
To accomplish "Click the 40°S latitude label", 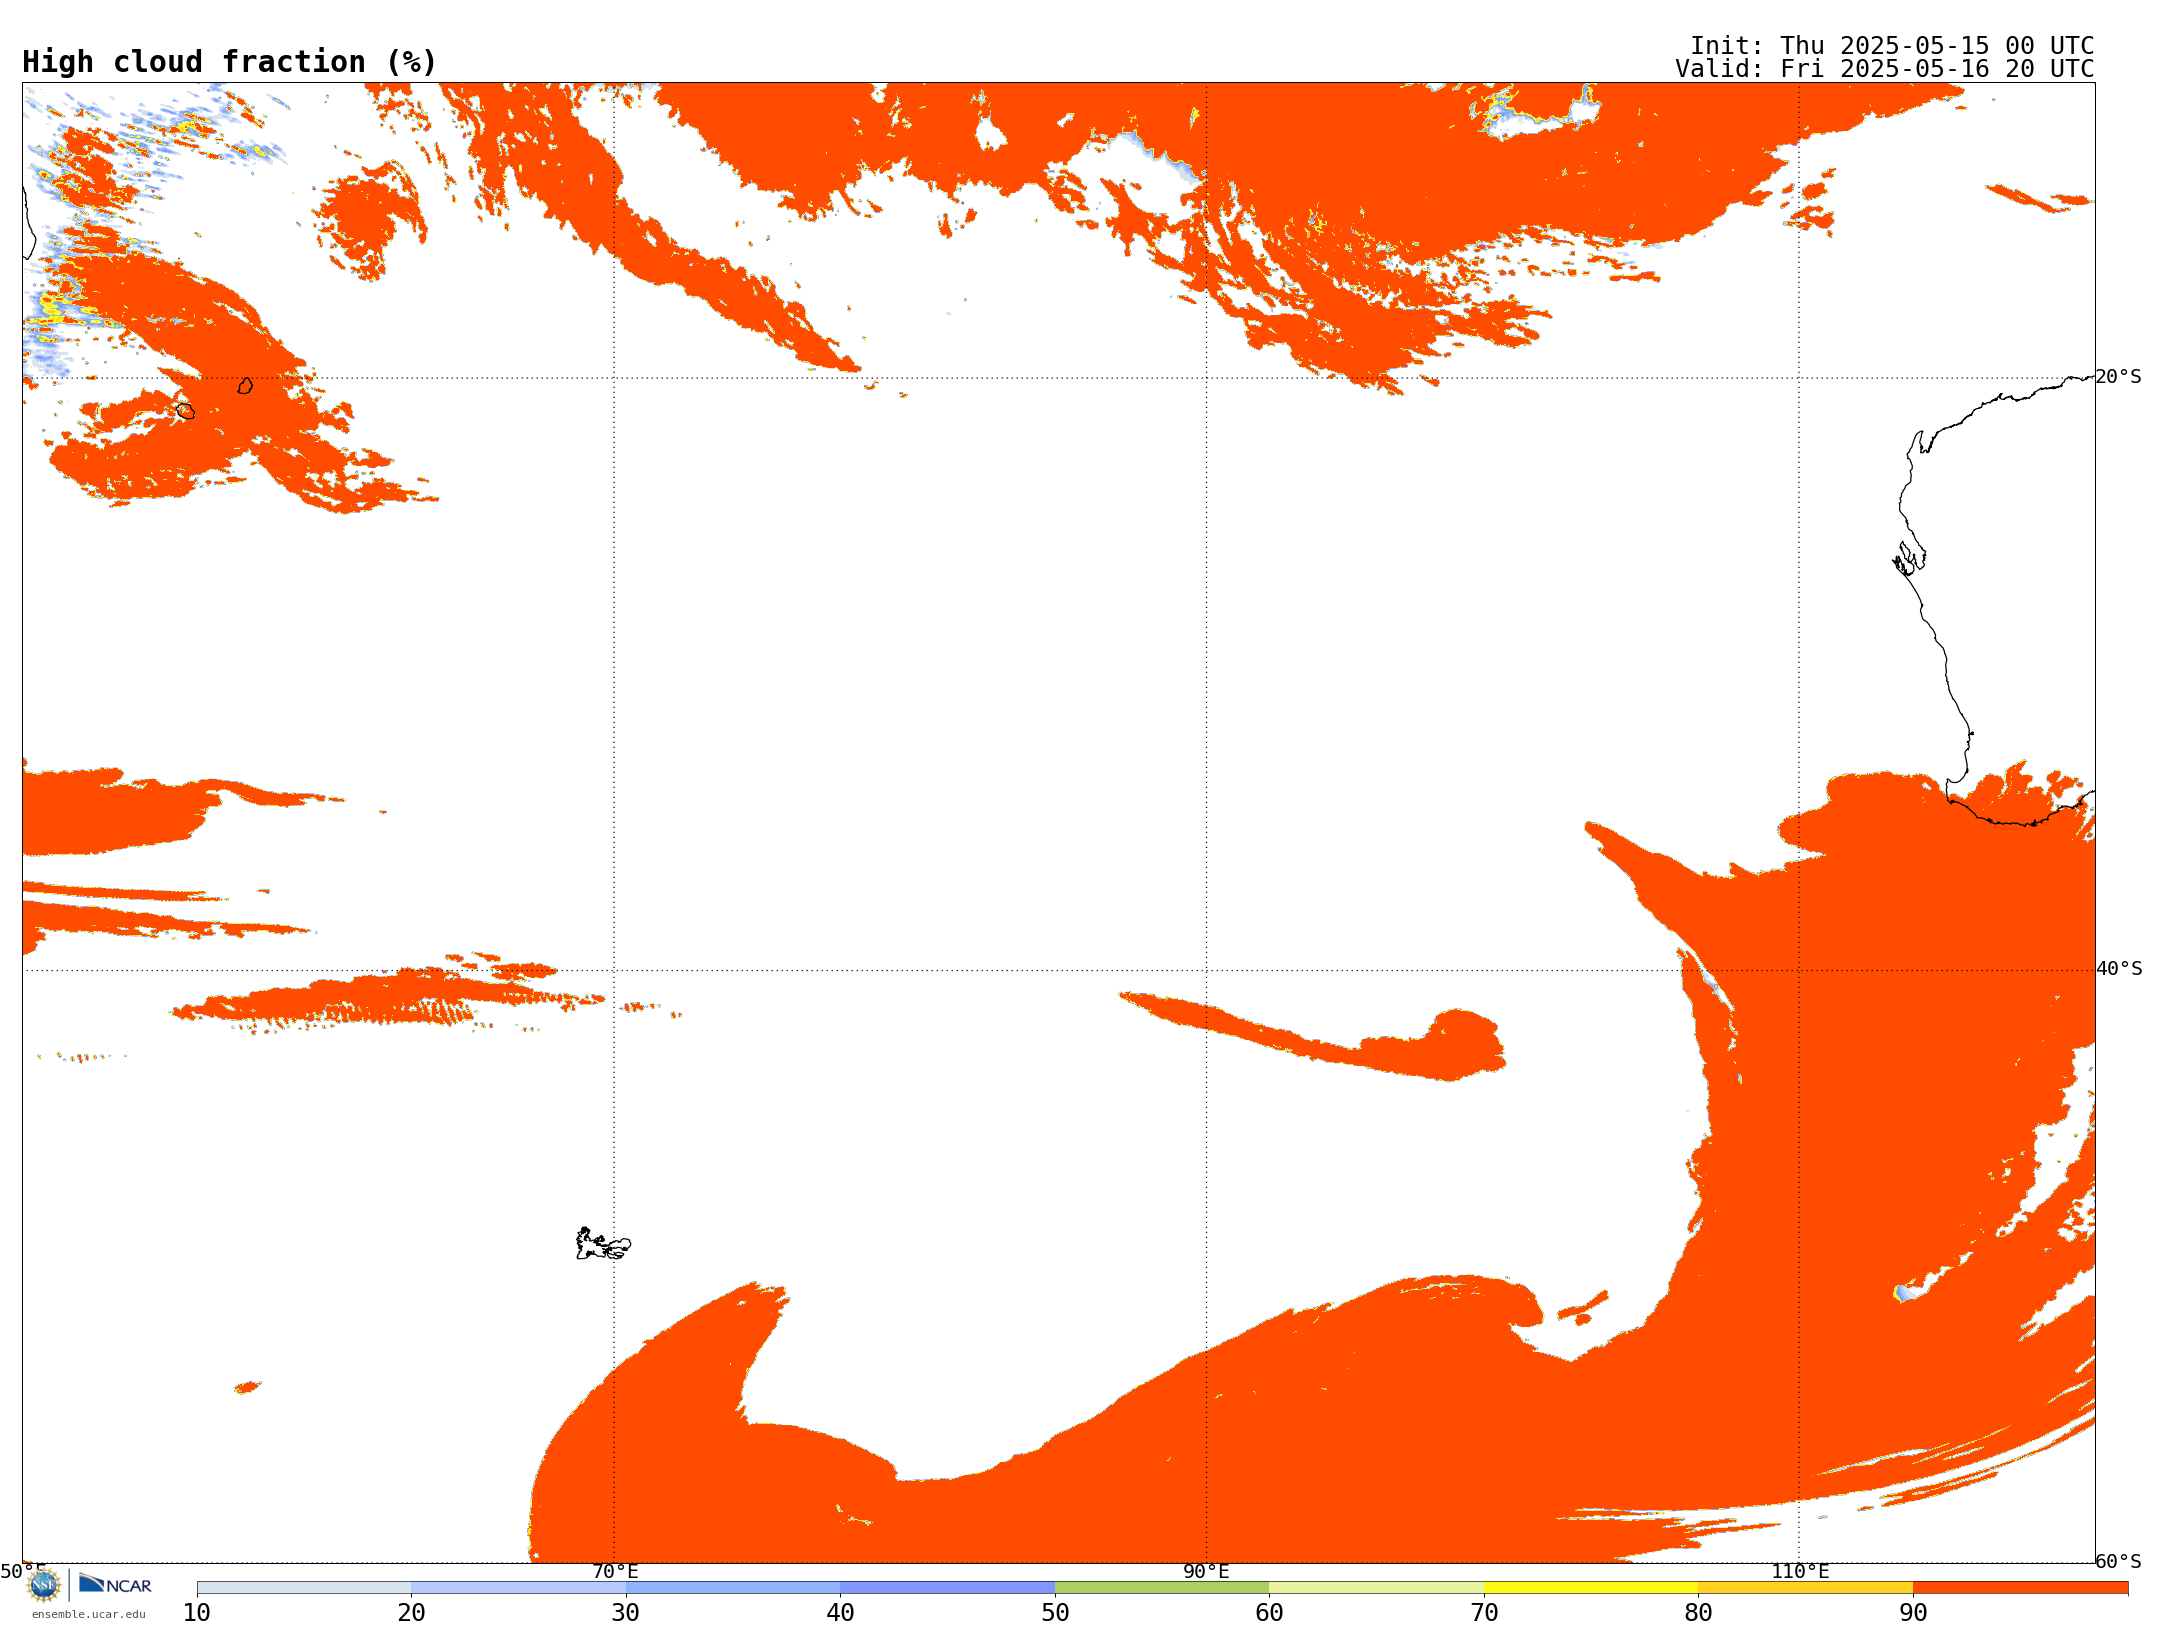I will [2119, 969].
